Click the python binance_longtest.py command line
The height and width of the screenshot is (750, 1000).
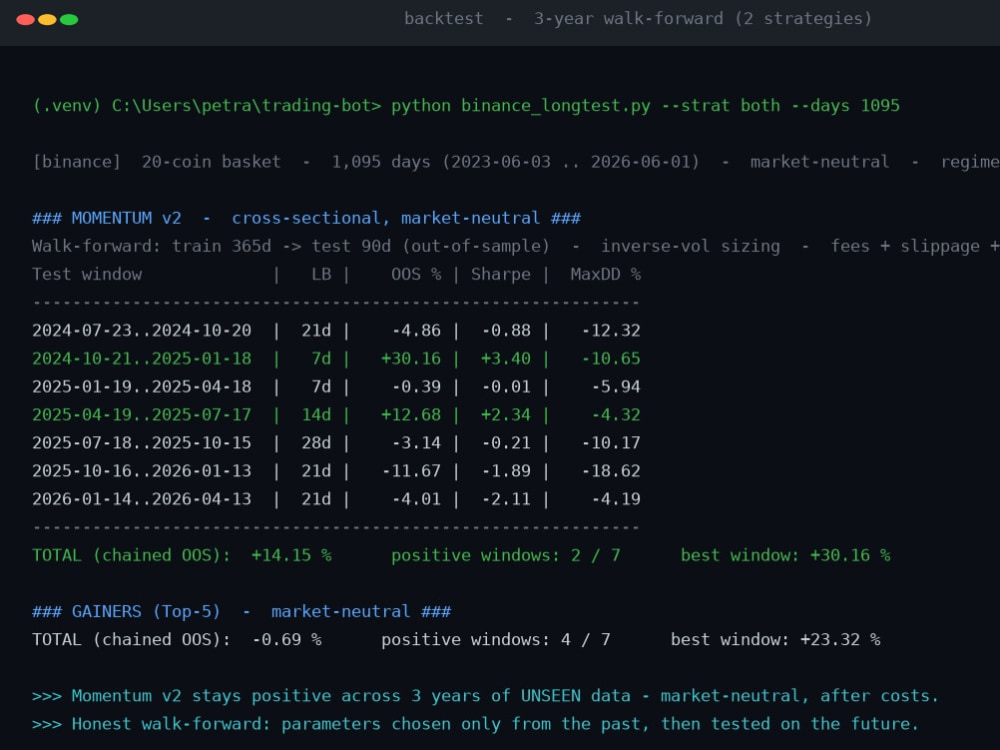pyautogui.click(x=466, y=106)
